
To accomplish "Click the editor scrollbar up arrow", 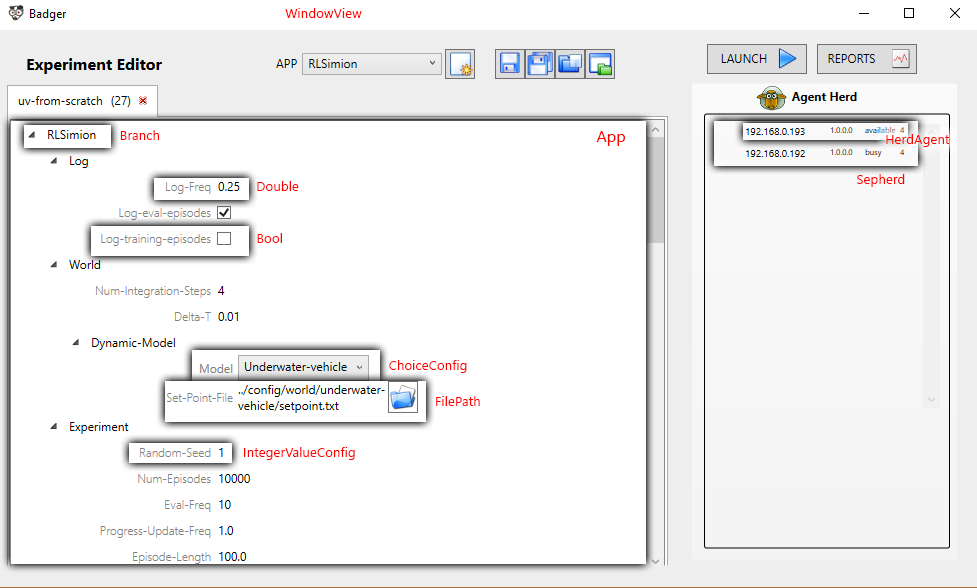I will [x=655, y=130].
